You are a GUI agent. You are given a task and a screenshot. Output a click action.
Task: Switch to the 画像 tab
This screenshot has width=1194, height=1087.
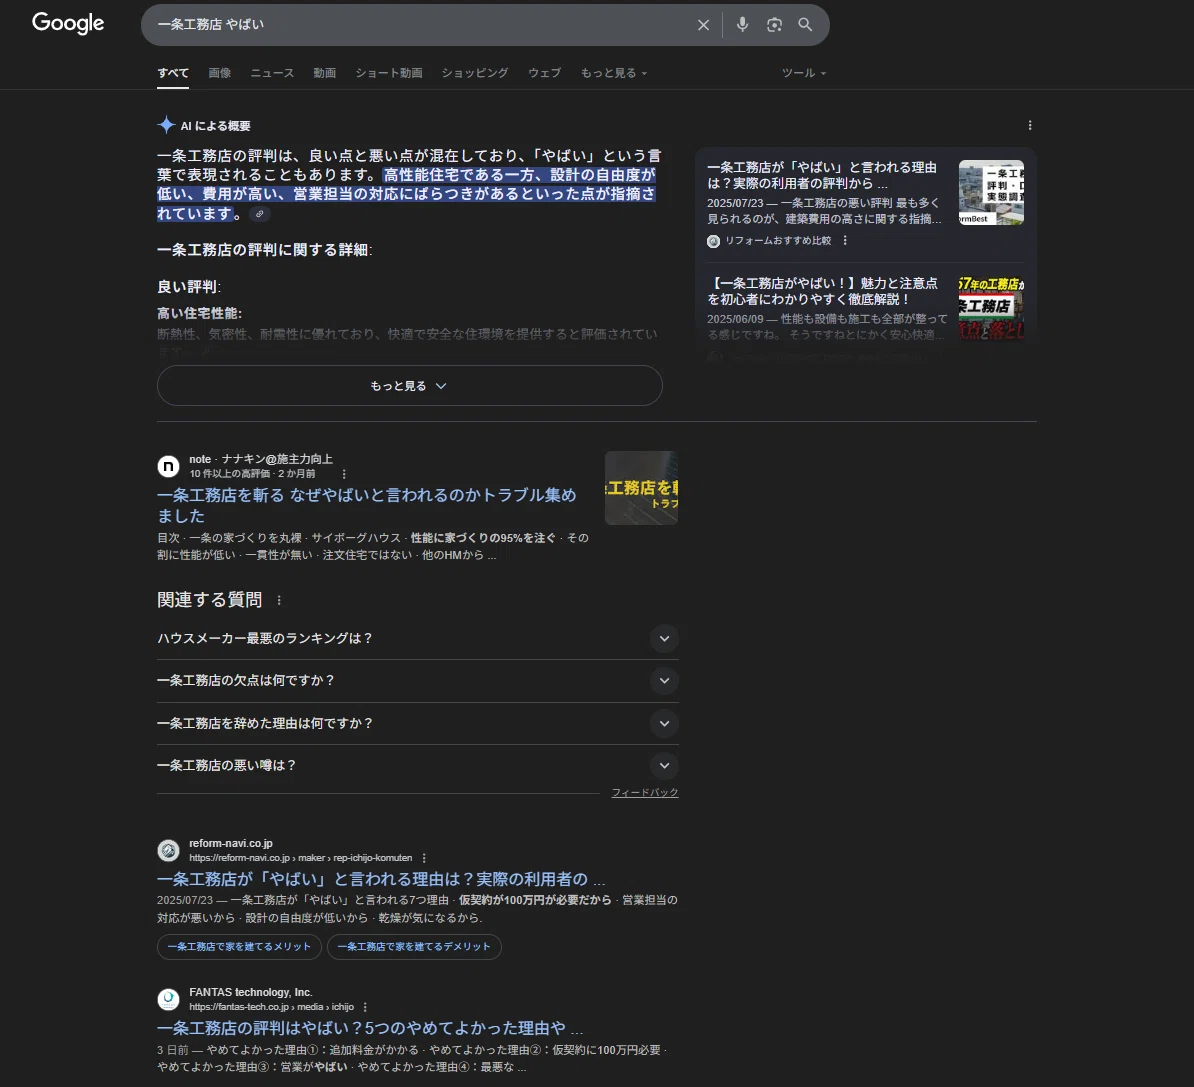pos(219,73)
